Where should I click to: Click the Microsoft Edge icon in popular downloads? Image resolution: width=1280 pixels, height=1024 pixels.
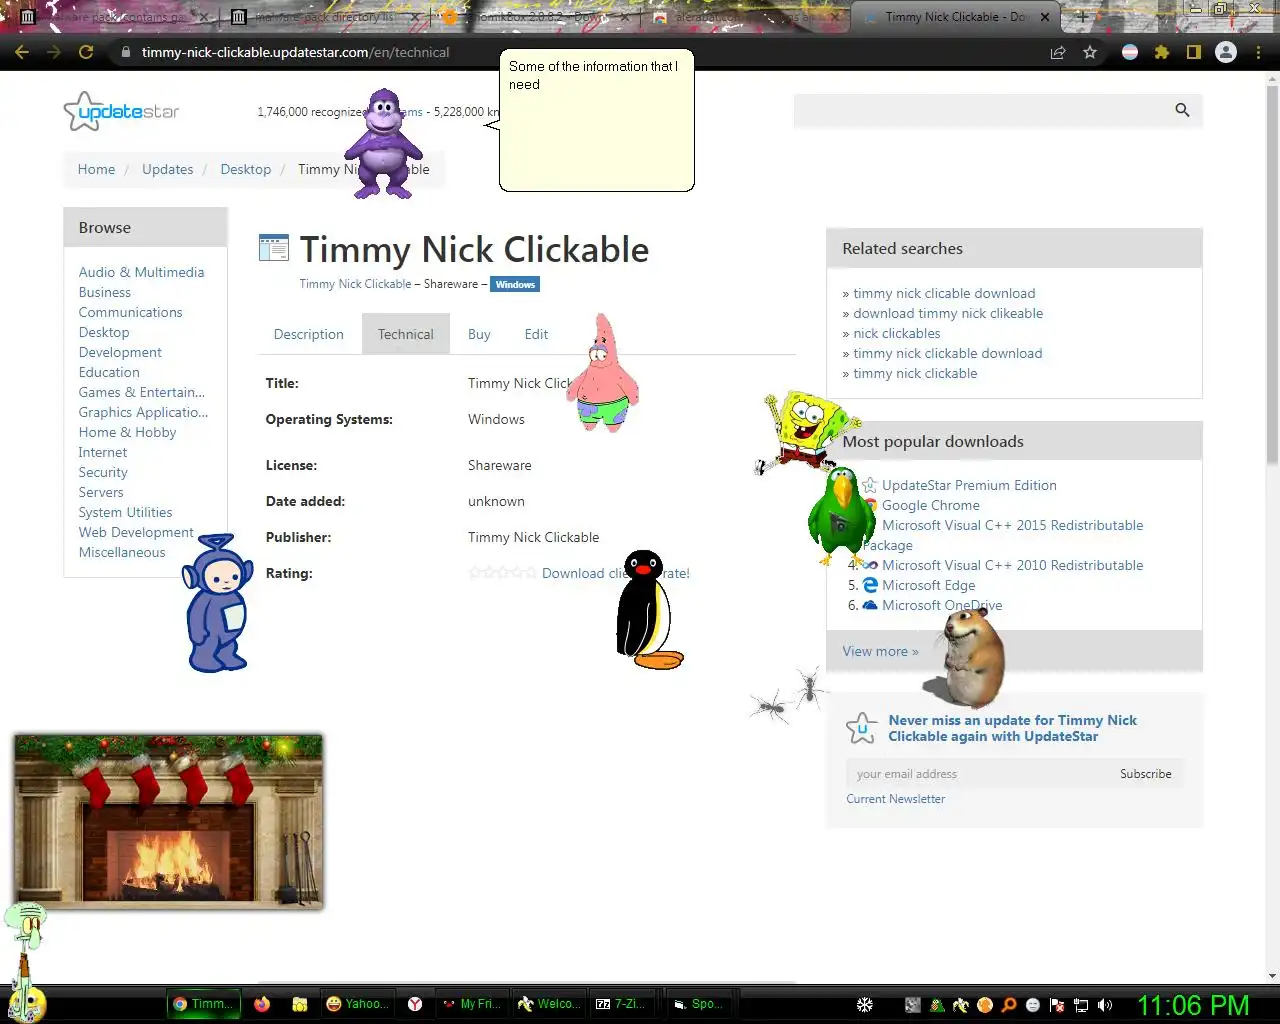pyautogui.click(x=870, y=585)
